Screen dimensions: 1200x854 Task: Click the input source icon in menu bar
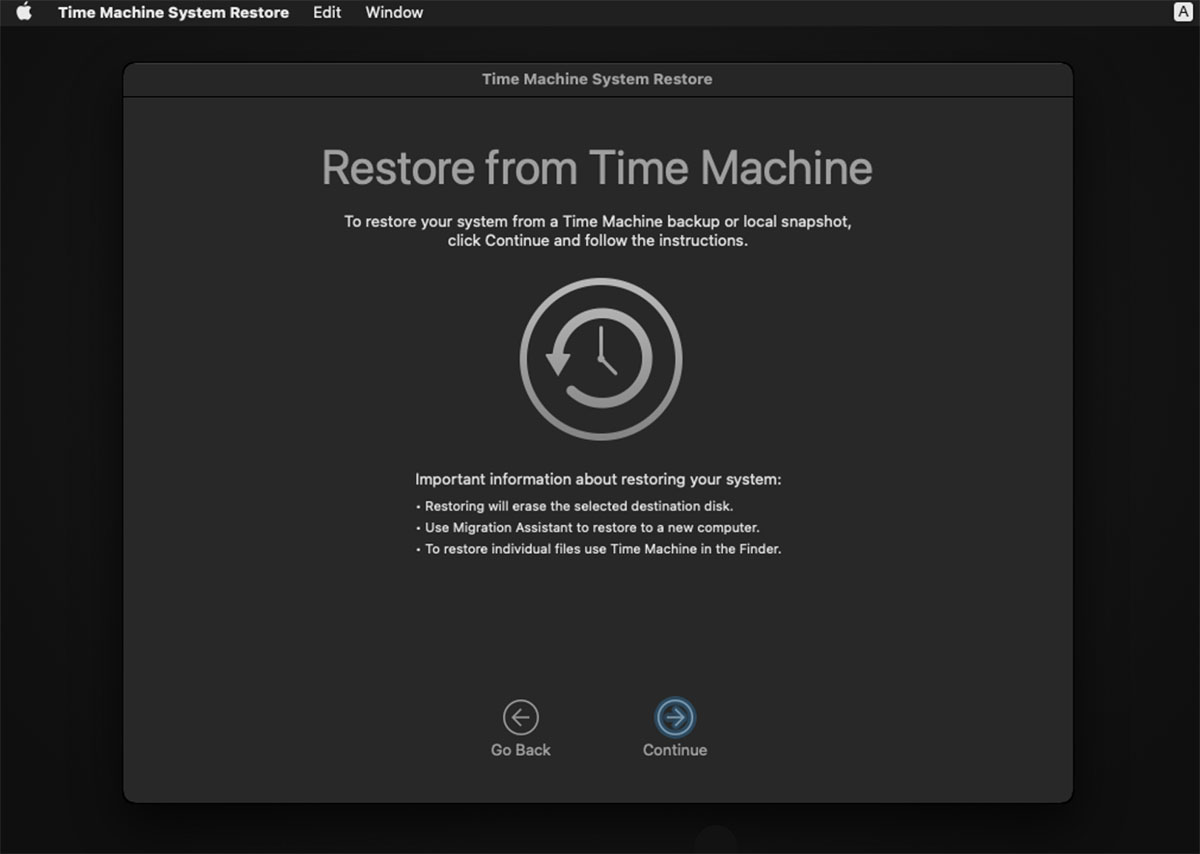coord(1184,12)
